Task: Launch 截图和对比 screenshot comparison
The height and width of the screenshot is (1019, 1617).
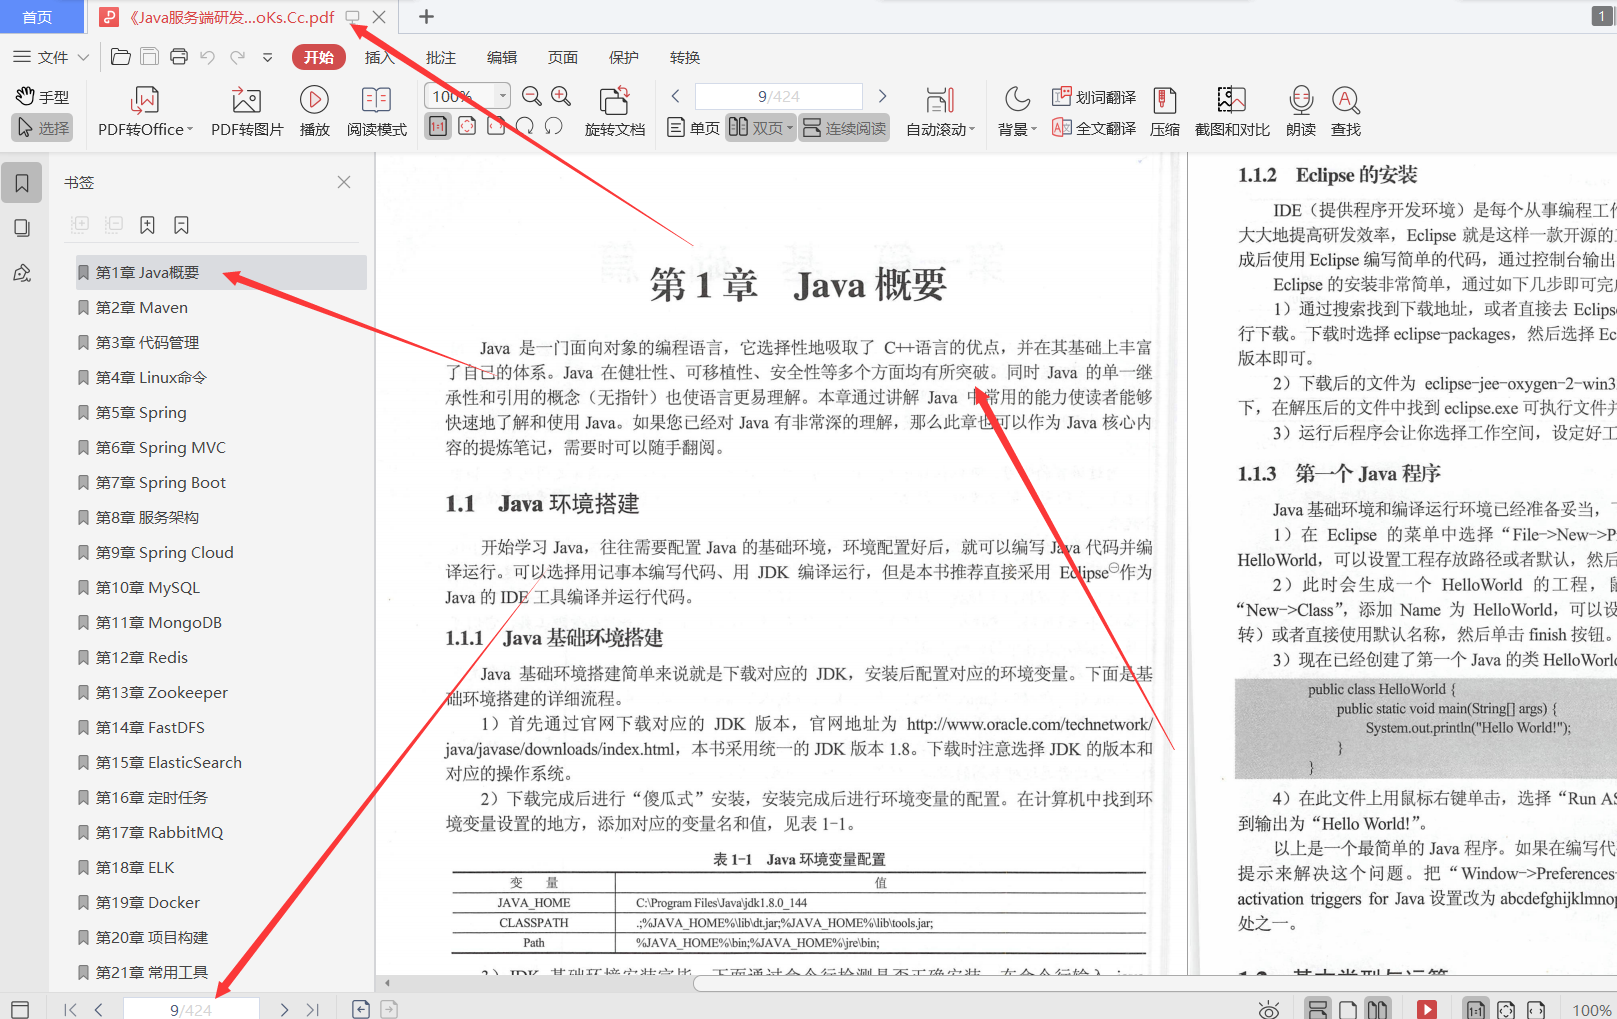Action: (x=1231, y=110)
